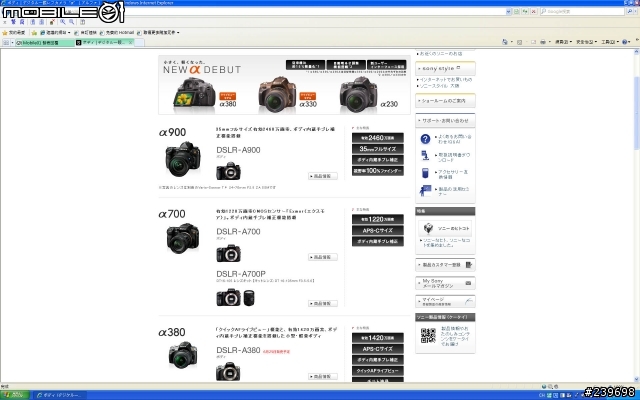
Task: Click the read mail icon in command bar
Action: click(533, 42)
